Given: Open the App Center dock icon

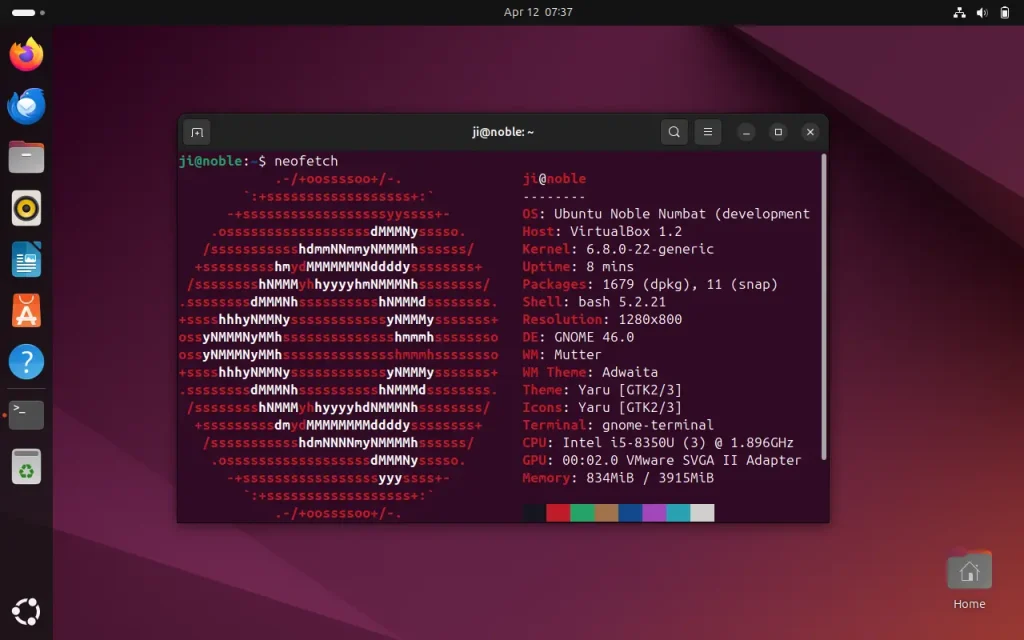Looking at the screenshot, I should click(26, 310).
